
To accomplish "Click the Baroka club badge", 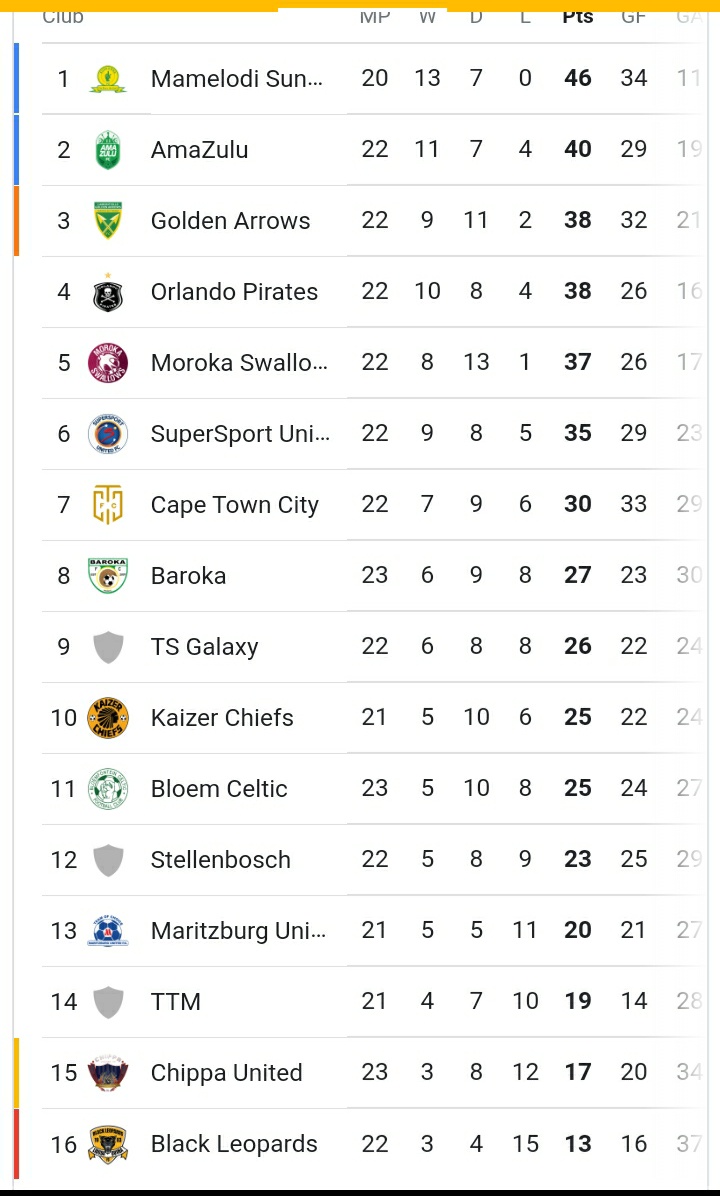I will click(108, 576).
